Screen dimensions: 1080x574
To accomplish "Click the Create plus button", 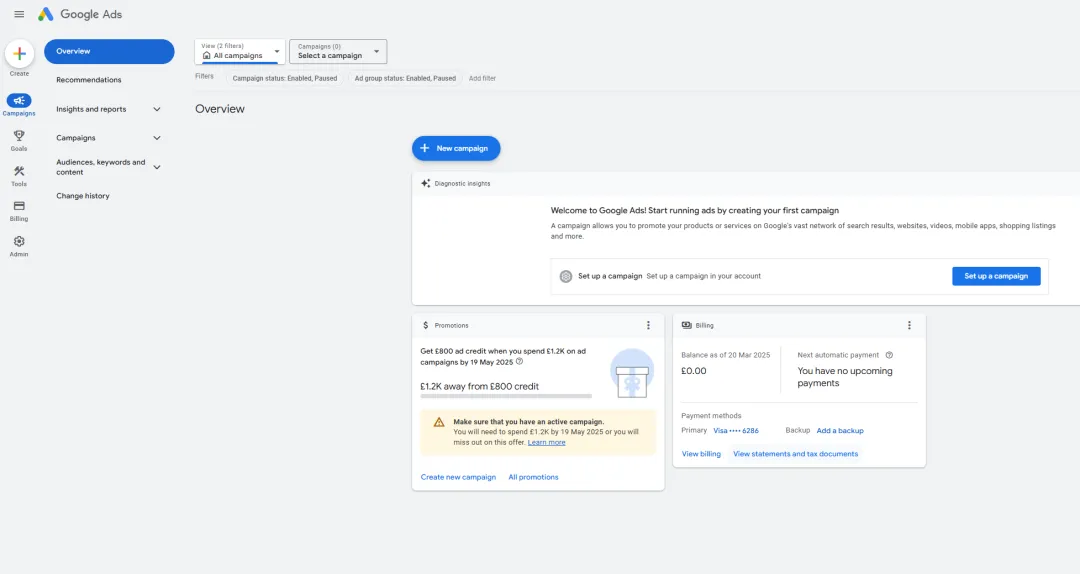I will [19, 54].
